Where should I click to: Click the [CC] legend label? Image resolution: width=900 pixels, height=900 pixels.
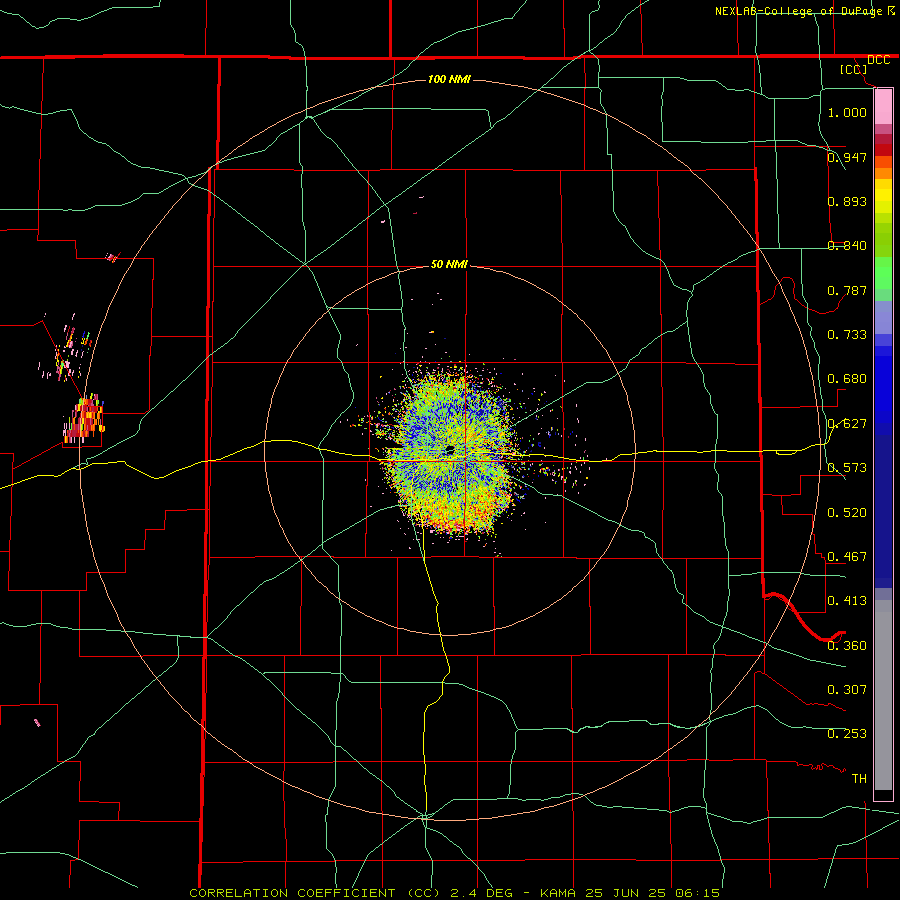(x=854, y=69)
